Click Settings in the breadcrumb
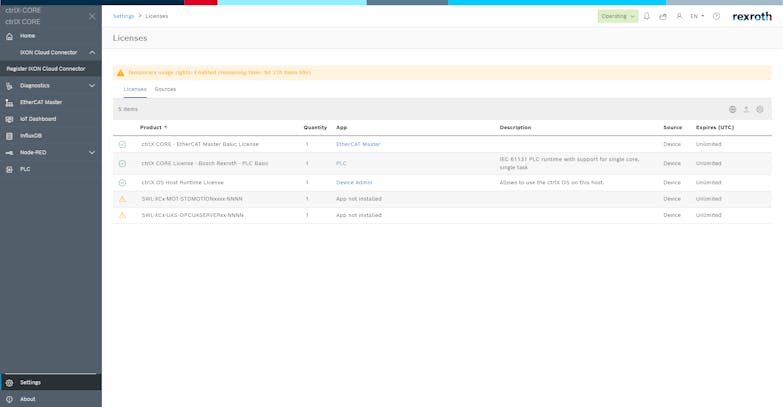This screenshot has height=407, width=783. pos(123,16)
